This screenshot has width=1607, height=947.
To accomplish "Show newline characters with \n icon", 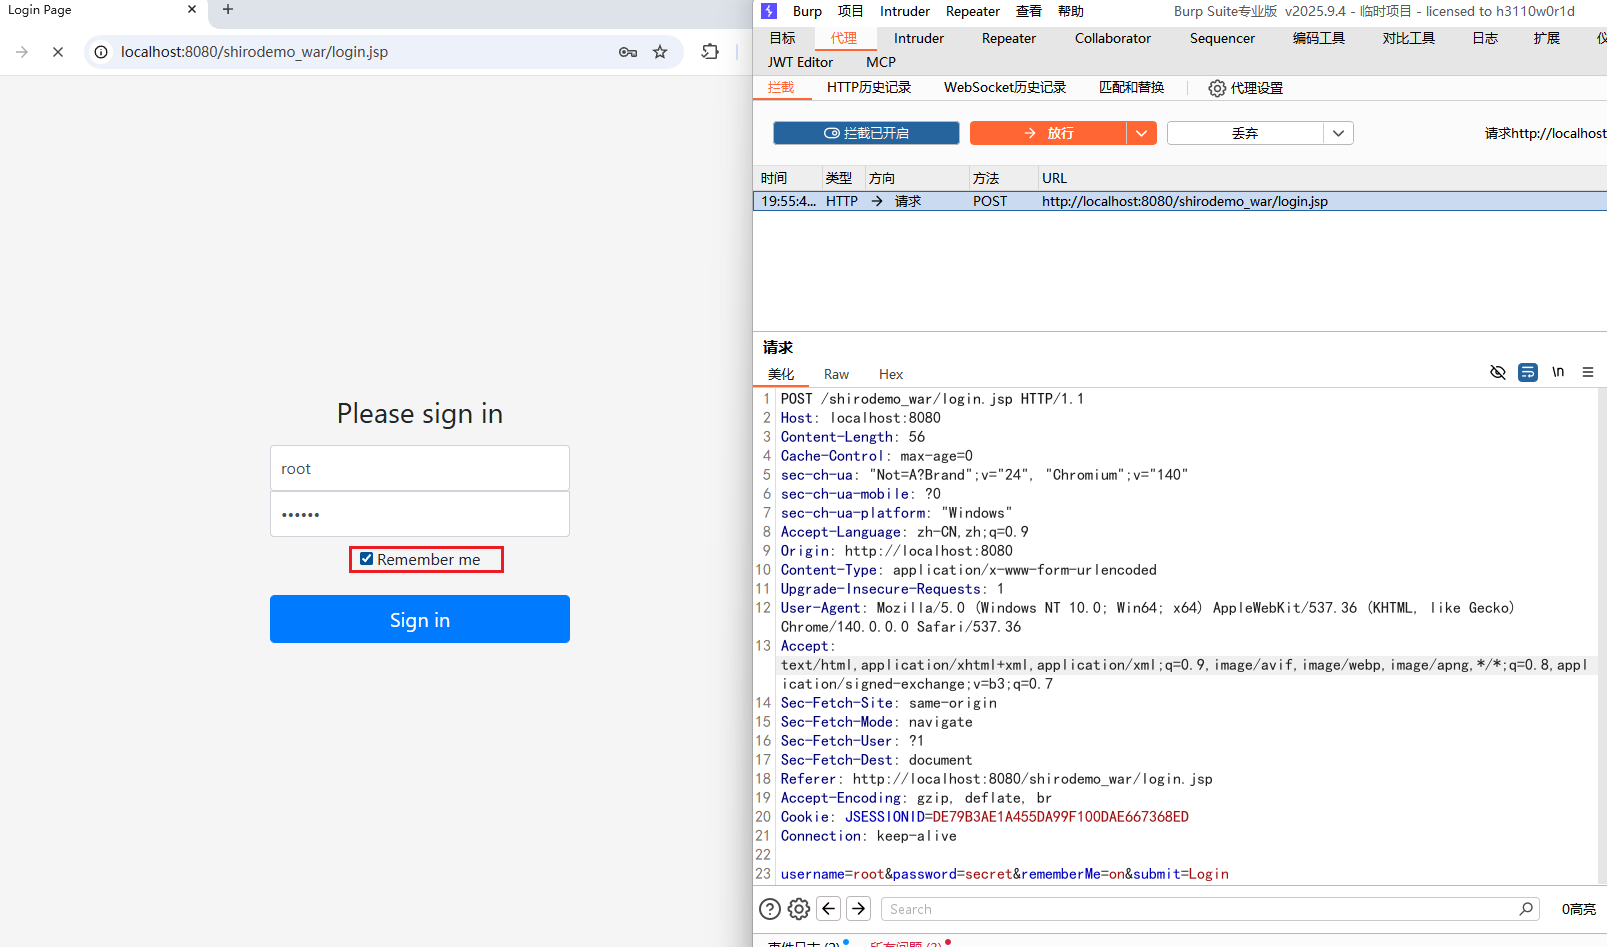I will point(1557,372).
